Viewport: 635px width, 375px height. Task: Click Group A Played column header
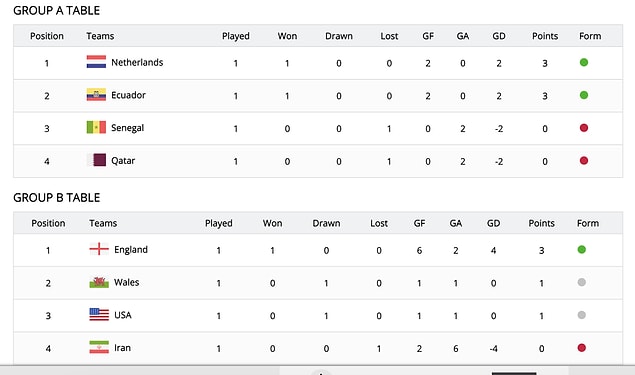tap(236, 36)
